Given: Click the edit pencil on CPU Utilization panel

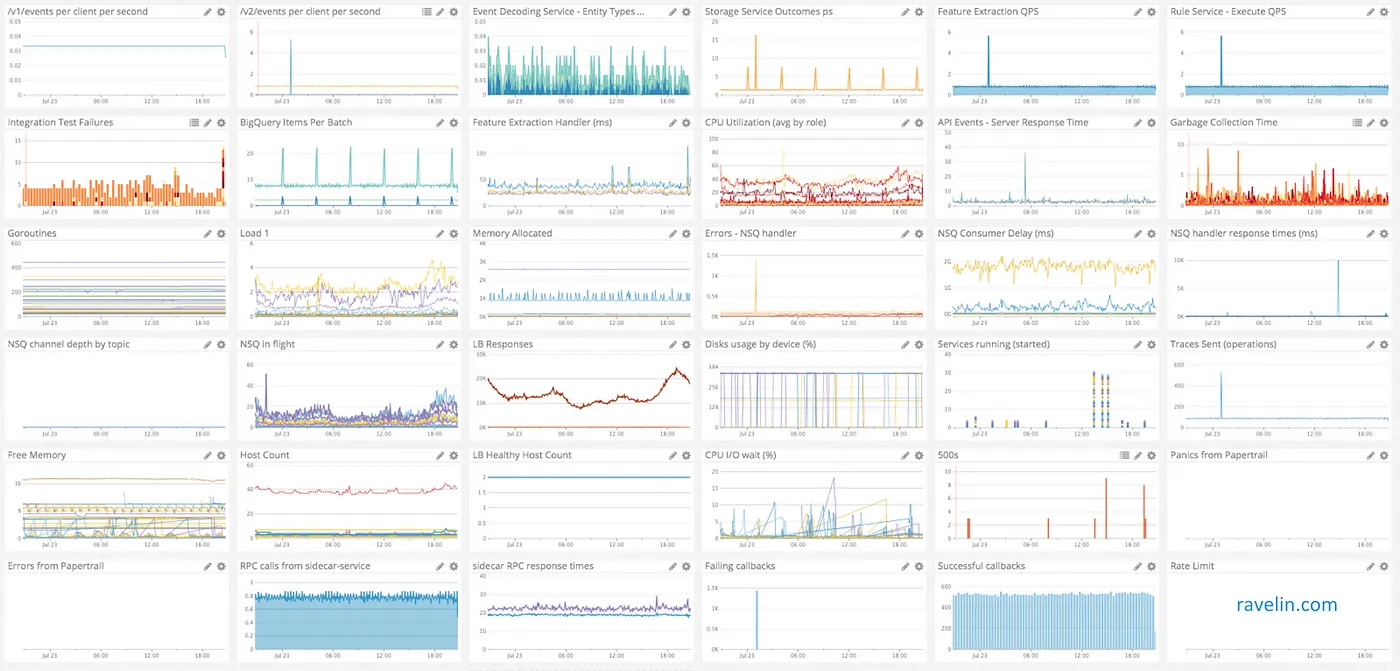Looking at the screenshot, I should pyautogui.click(x=905, y=122).
